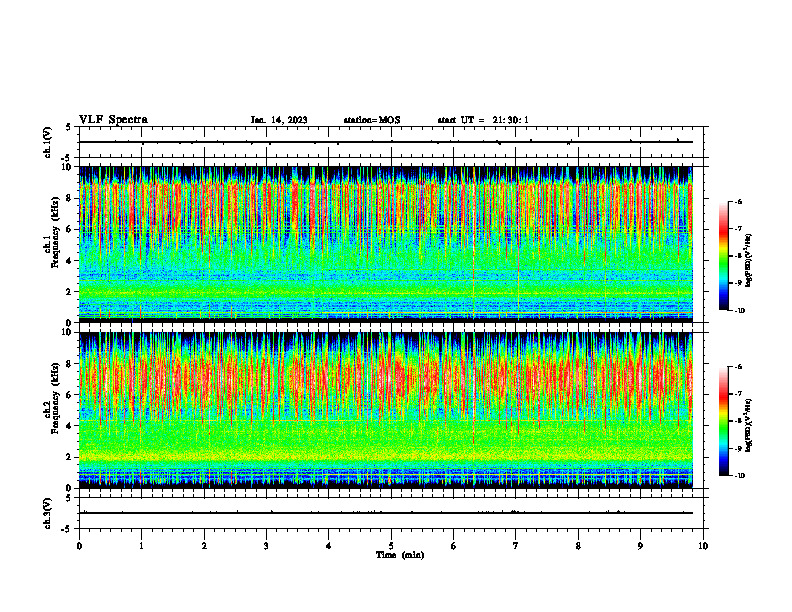Click the ch.2 color bar axis title
The image size is (792, 612).
pos(749,426)
